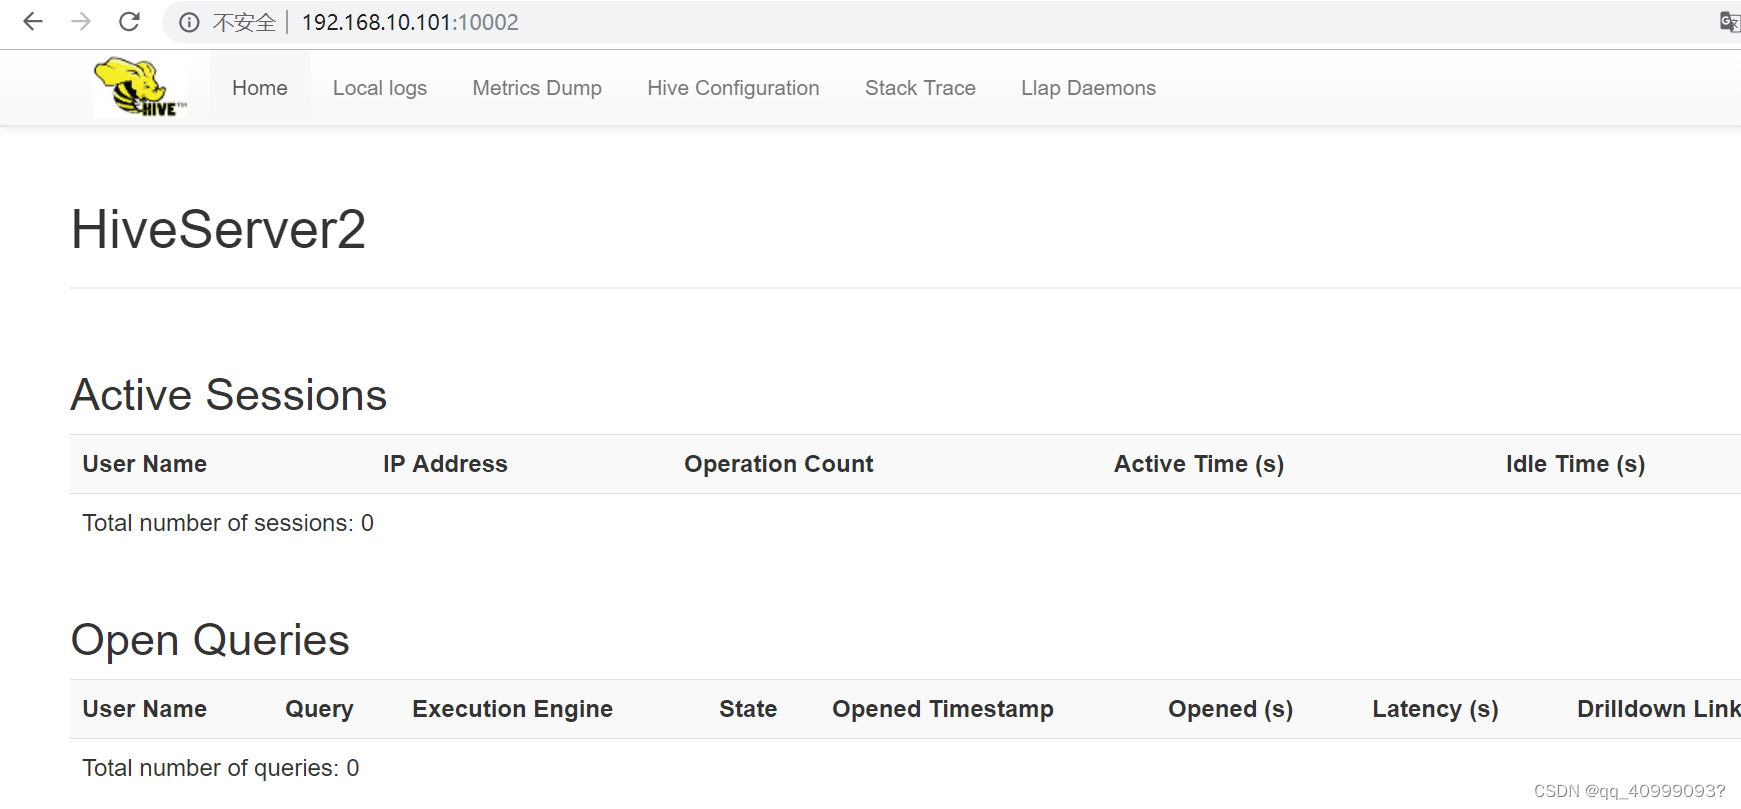Click the Active Sessions heading
The image size is (1741, 809).
tap(229, 395)
